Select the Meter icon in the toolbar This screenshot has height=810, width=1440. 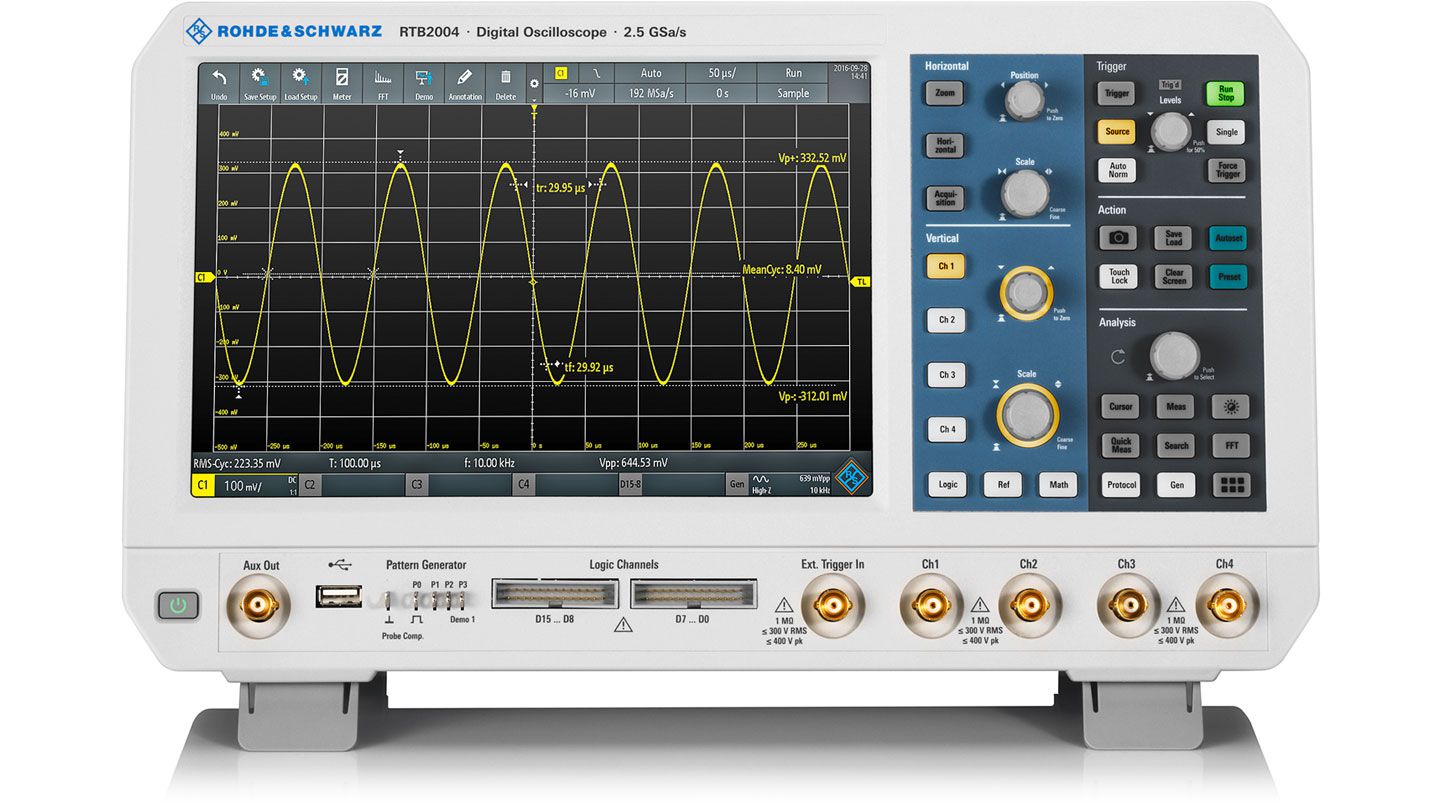(x=342, y=82)
